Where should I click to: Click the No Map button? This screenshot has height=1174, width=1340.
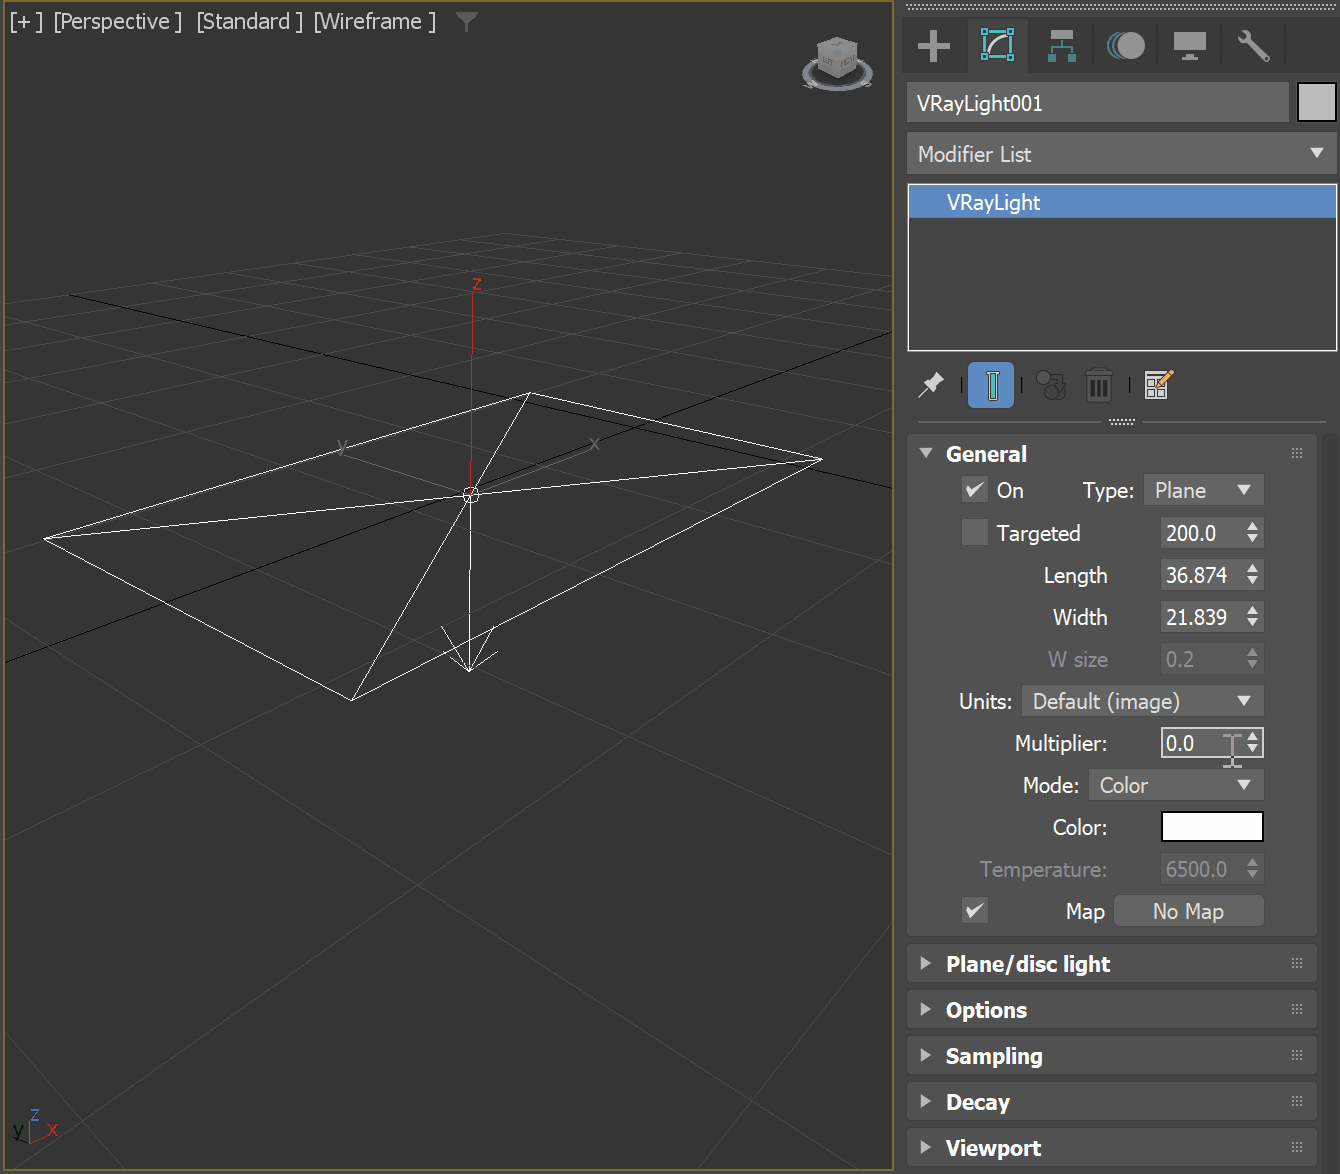1188,910
